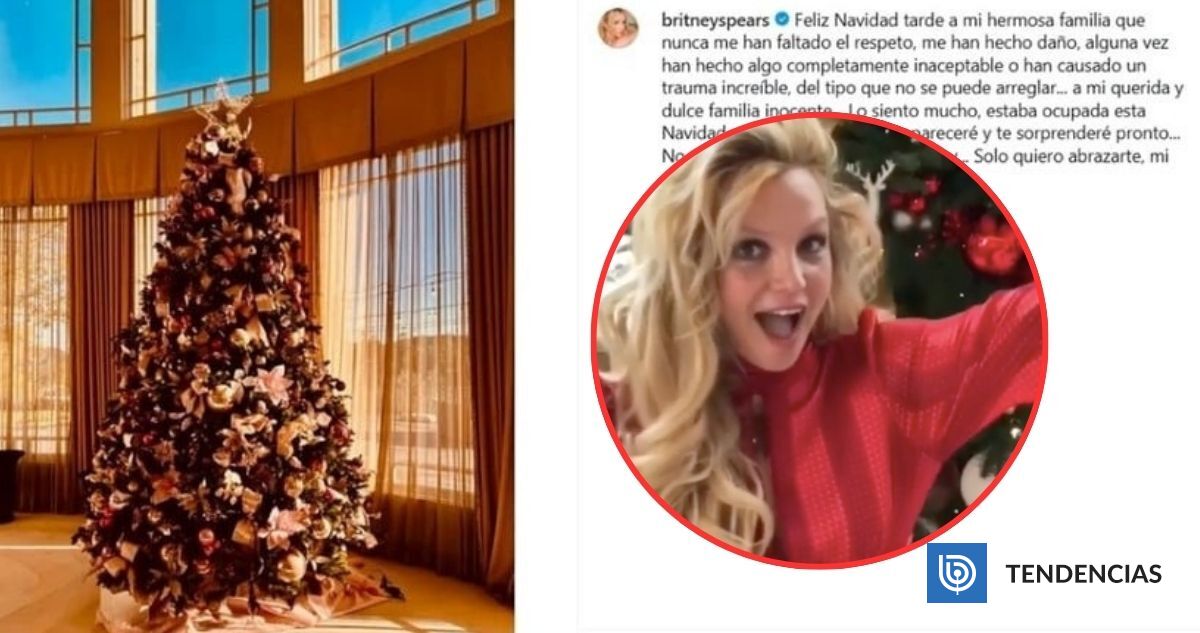Image resolution: width=1200 pixels, height=633 pixels.
Task: Open the britneyspears profile avatar
Action: point(618,28)
